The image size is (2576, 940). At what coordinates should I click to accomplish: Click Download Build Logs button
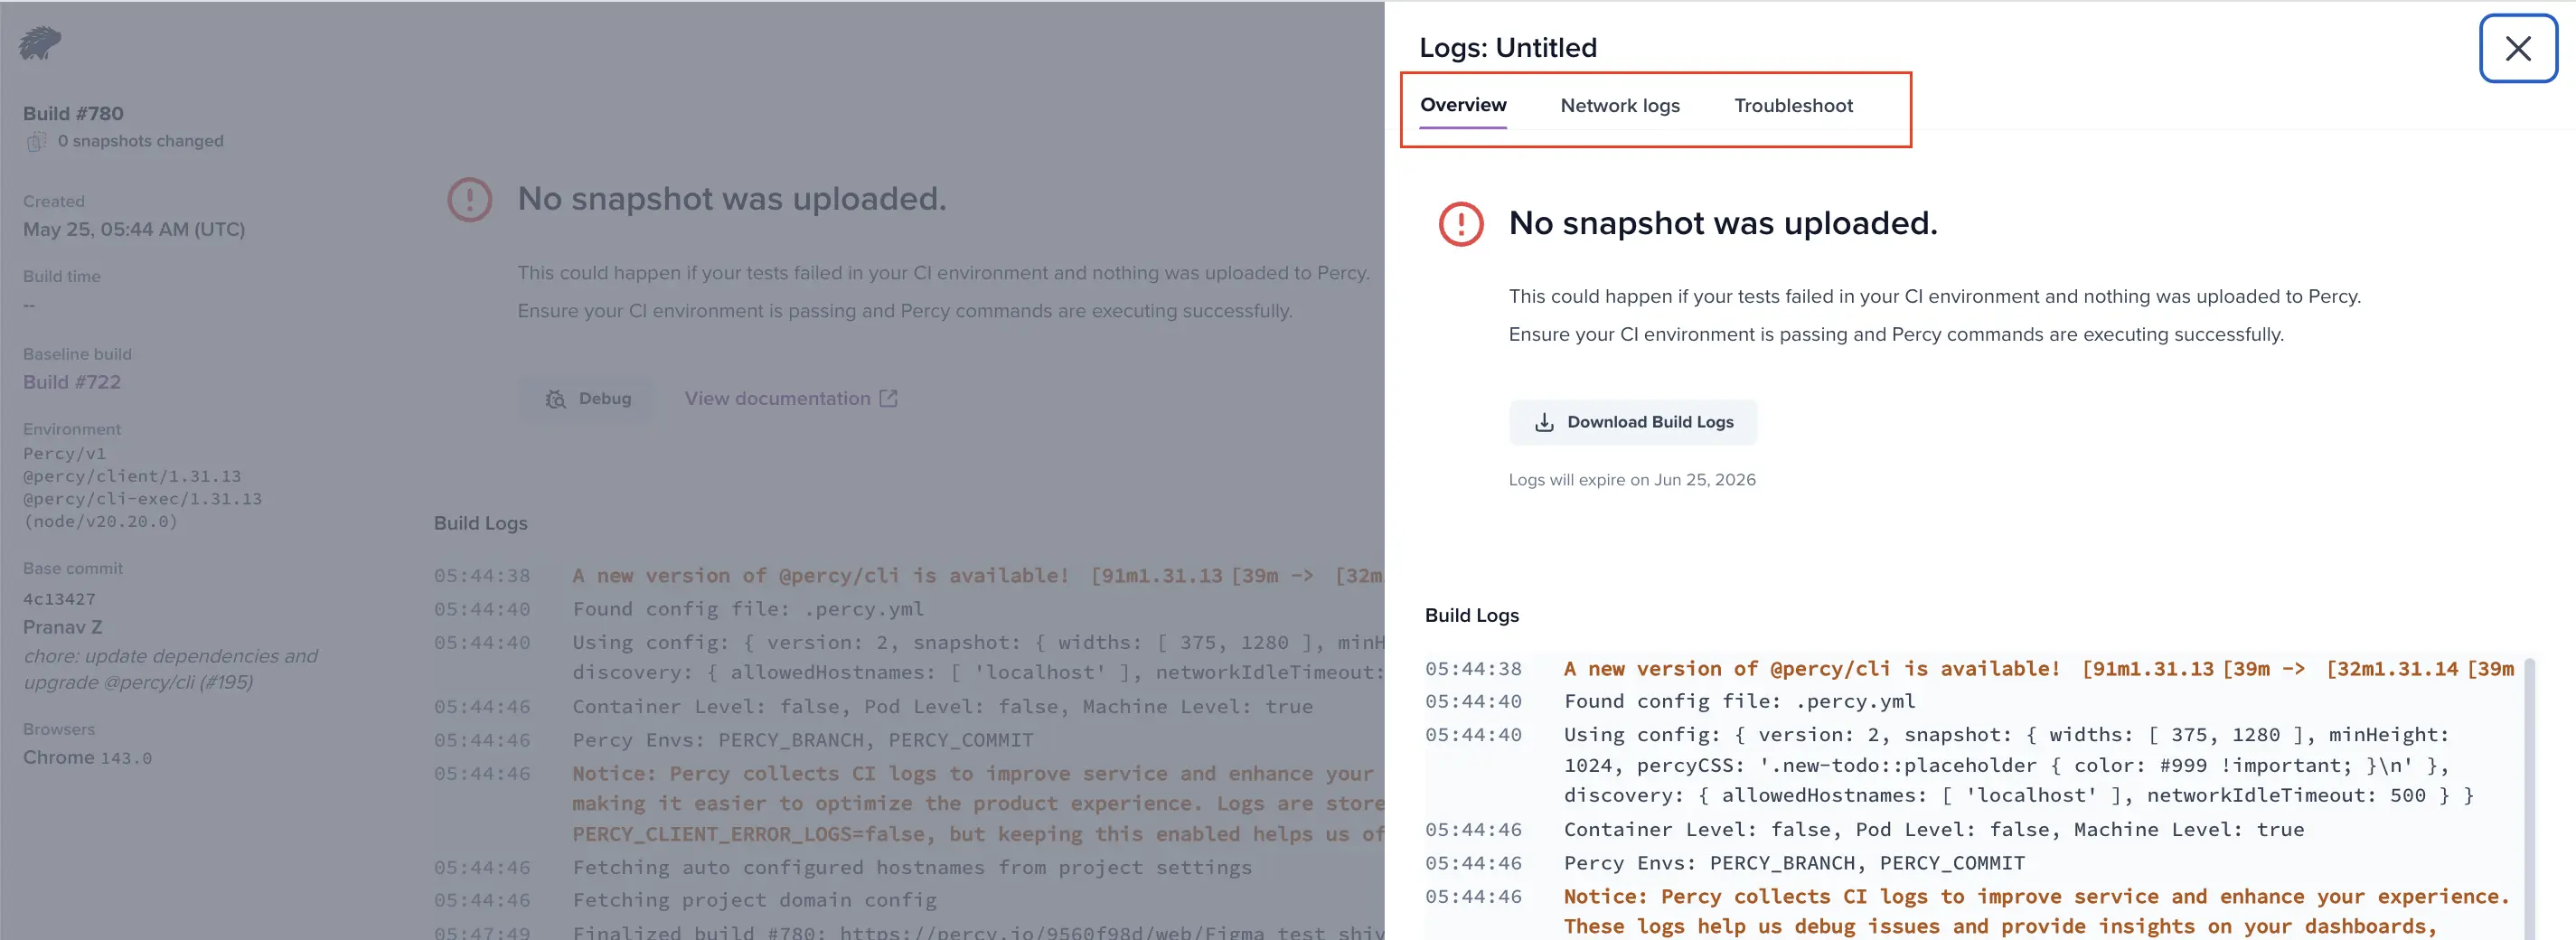pyautogui.click(x=1633, y=422)
